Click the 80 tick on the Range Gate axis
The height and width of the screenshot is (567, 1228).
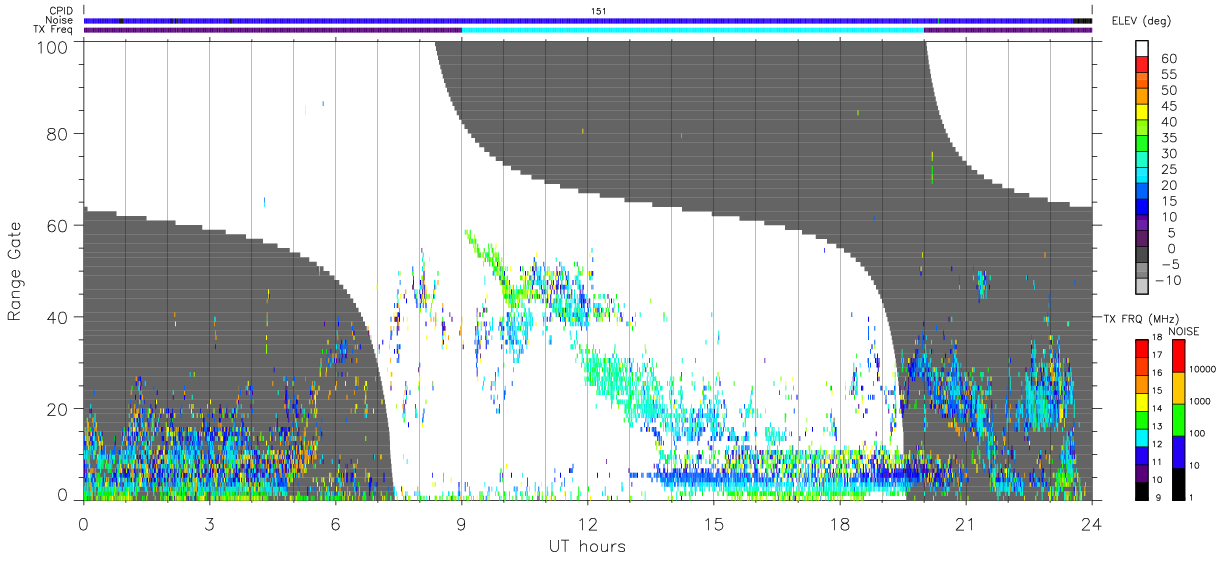point(59,133)
